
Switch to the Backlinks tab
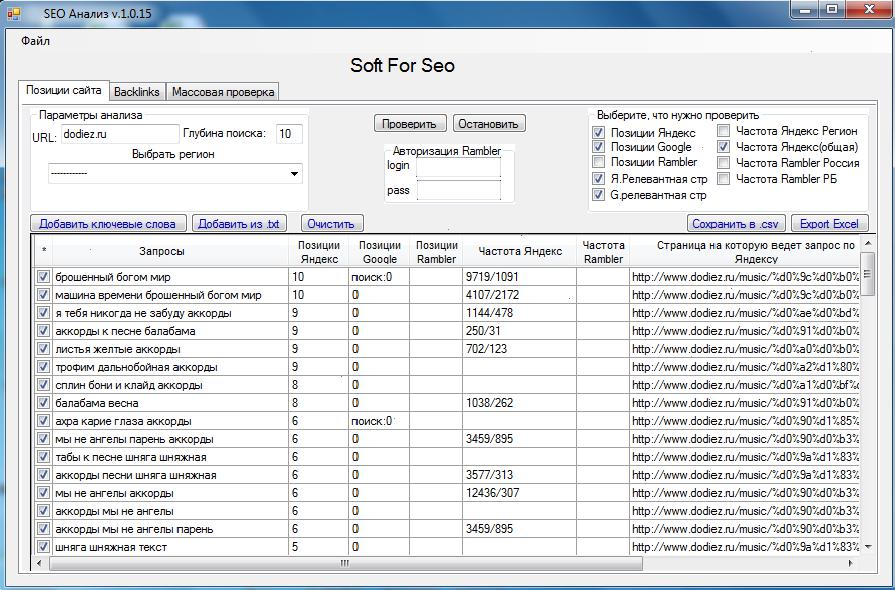coord(137,92)
